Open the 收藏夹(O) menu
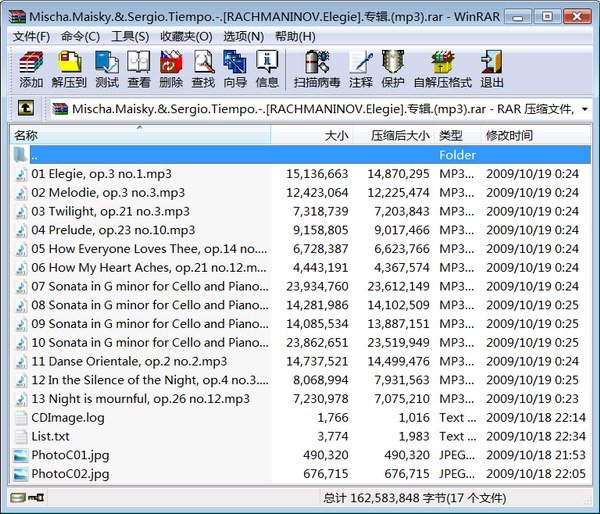 [x=186, y=37]
